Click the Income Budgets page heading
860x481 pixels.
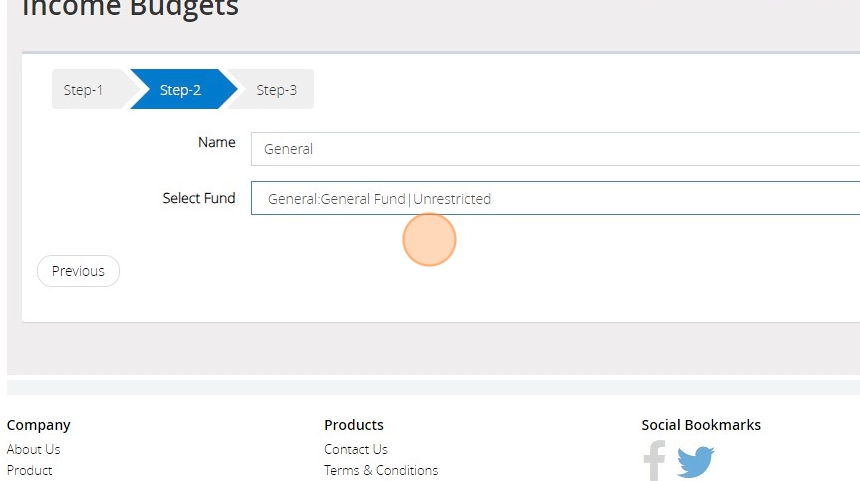click(x=130, y=9)
